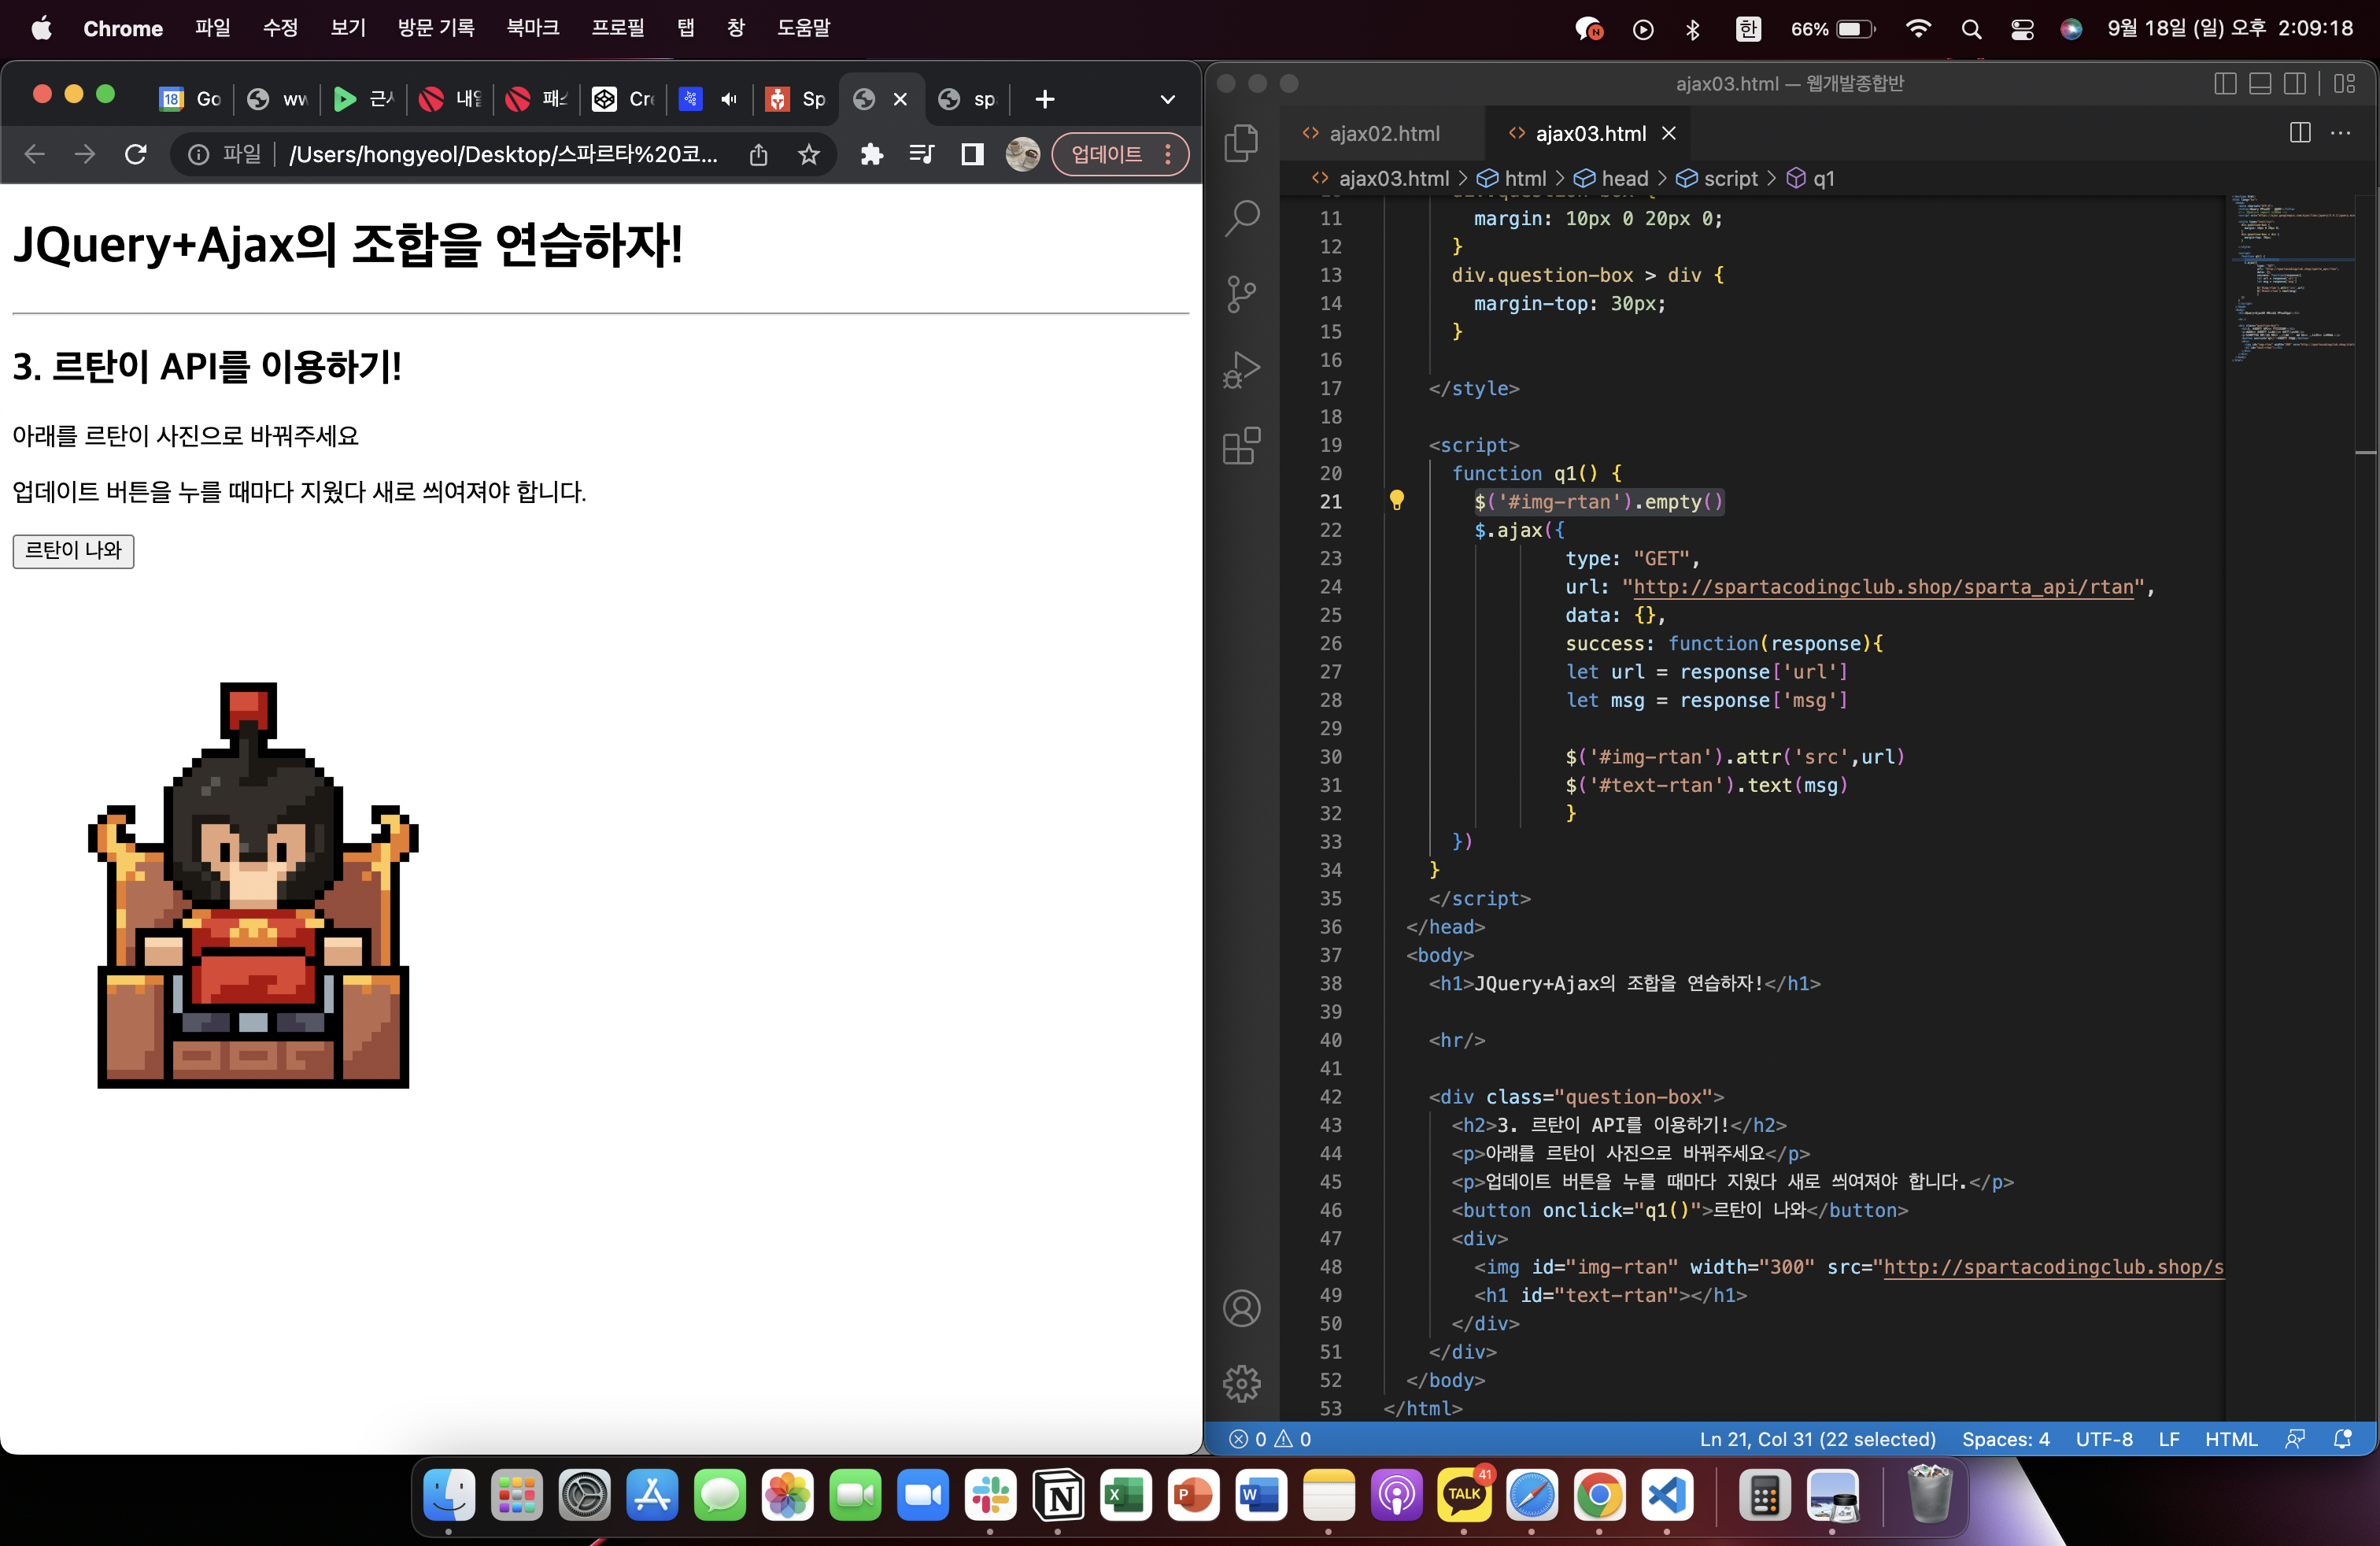The height and width of the screenshot is (1546, 2380).
Task: Open Chrome's three-dot menu beside 업데이트
Action: (x=1168, y=154)
